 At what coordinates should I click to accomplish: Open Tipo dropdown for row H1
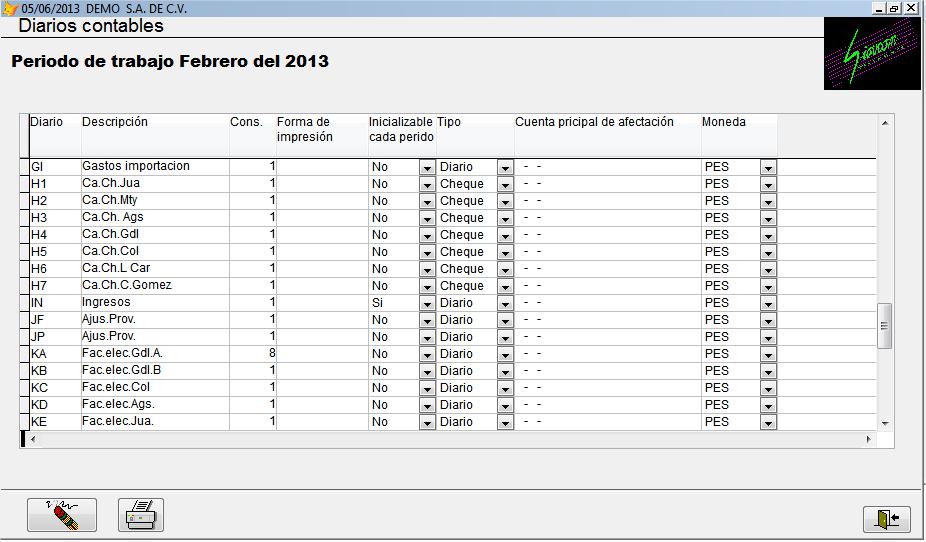(505, 185)
